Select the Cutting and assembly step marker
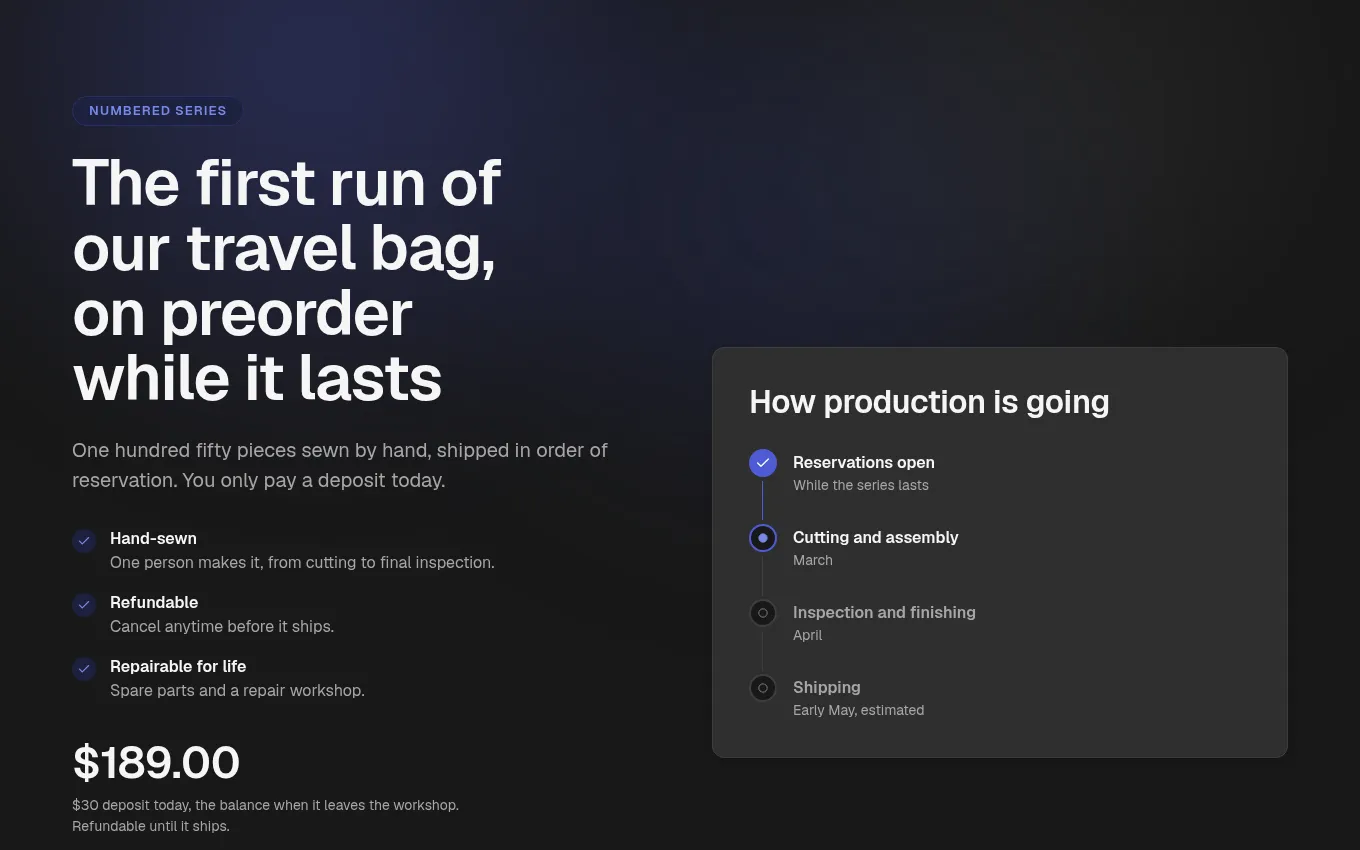This screenshot has height=850, width=1360. (x=763, y=538)
